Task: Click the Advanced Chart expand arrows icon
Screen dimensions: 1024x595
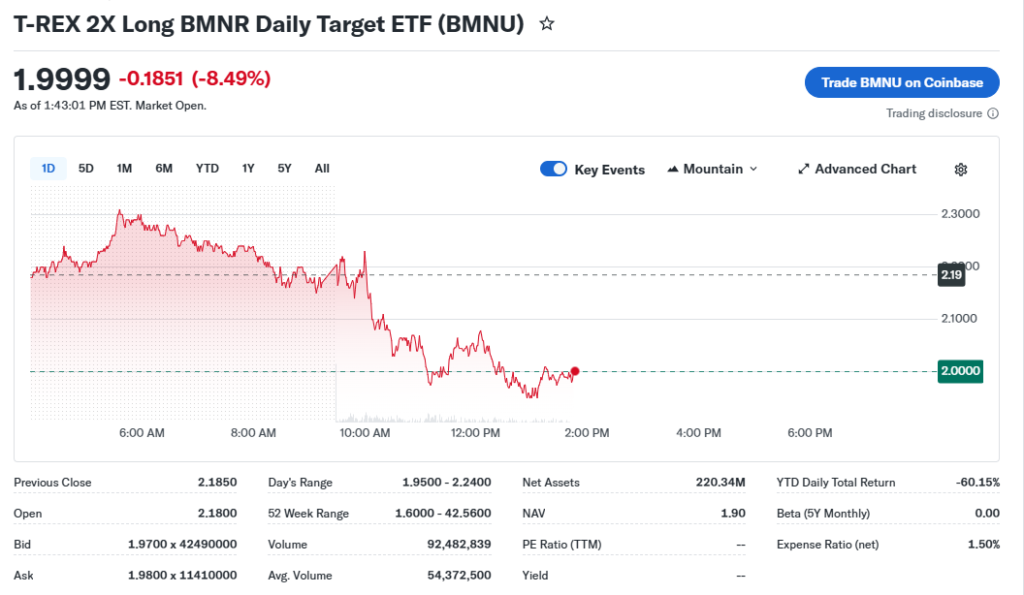Action: (x=803, y=170)
